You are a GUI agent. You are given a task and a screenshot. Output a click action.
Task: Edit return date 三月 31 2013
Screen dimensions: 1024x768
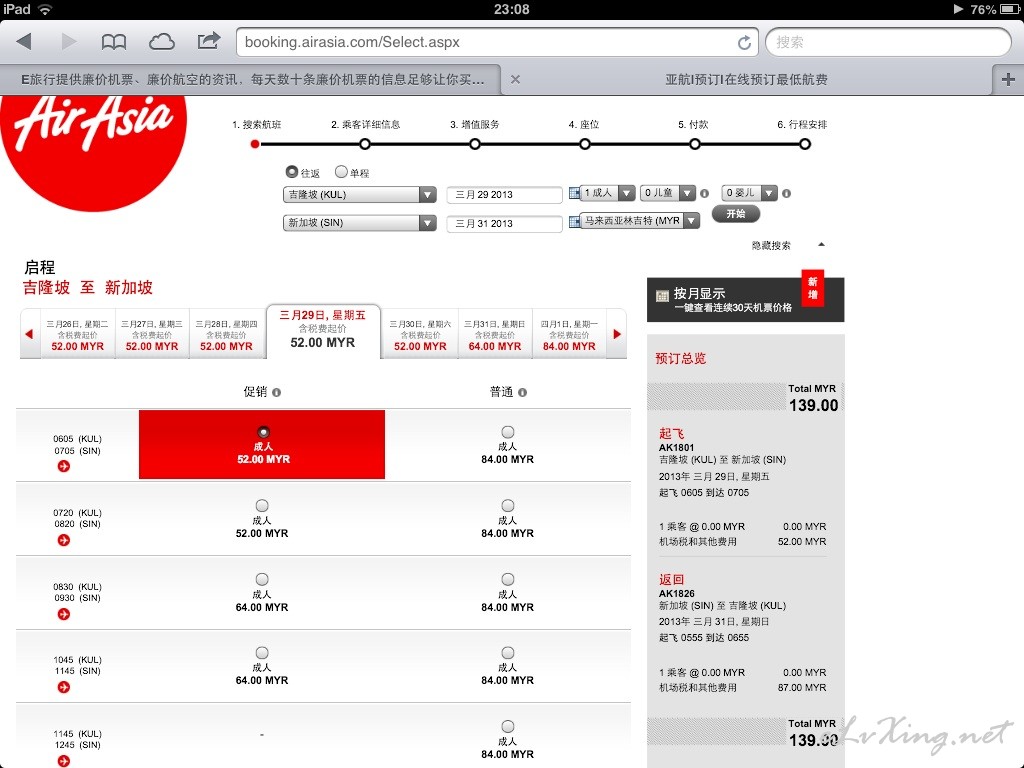tap(504, 223)
